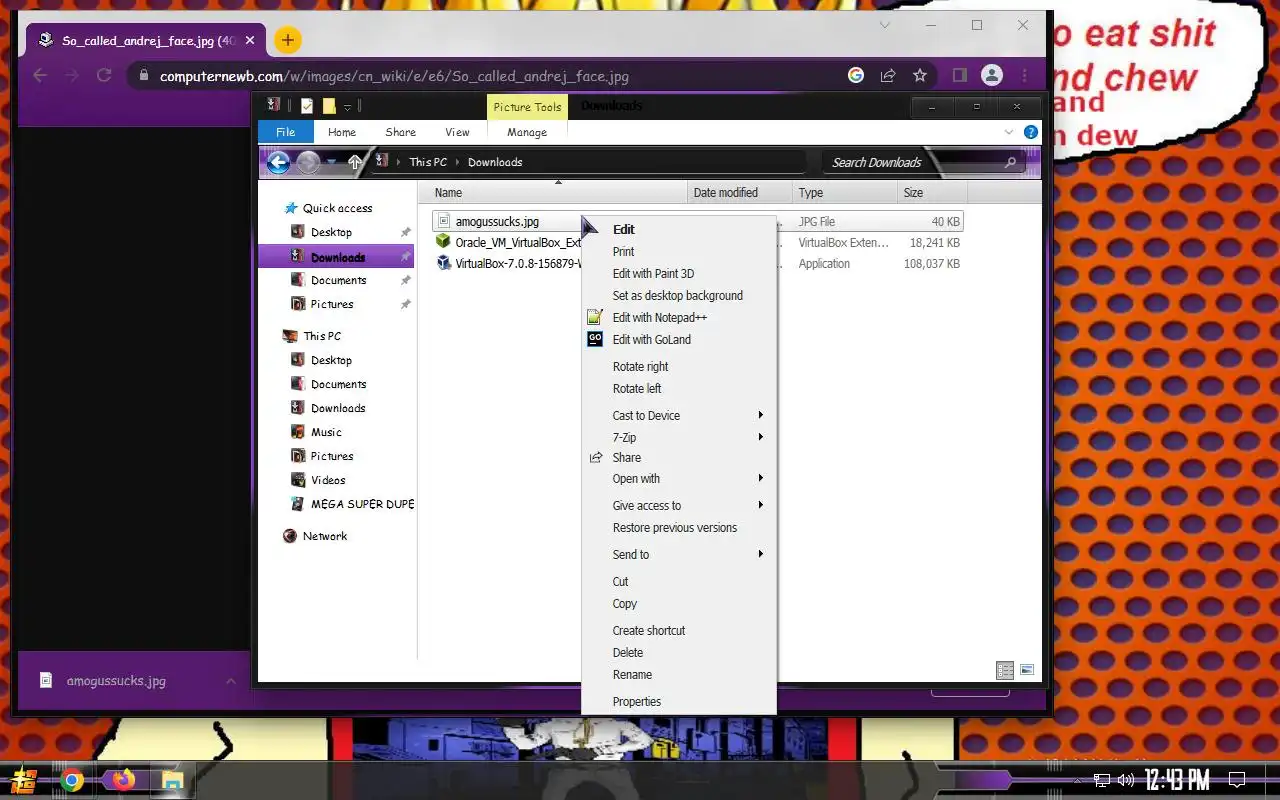1280x800 pixels.
Task: Open network status in system tray
Action: pos(1101,780)
